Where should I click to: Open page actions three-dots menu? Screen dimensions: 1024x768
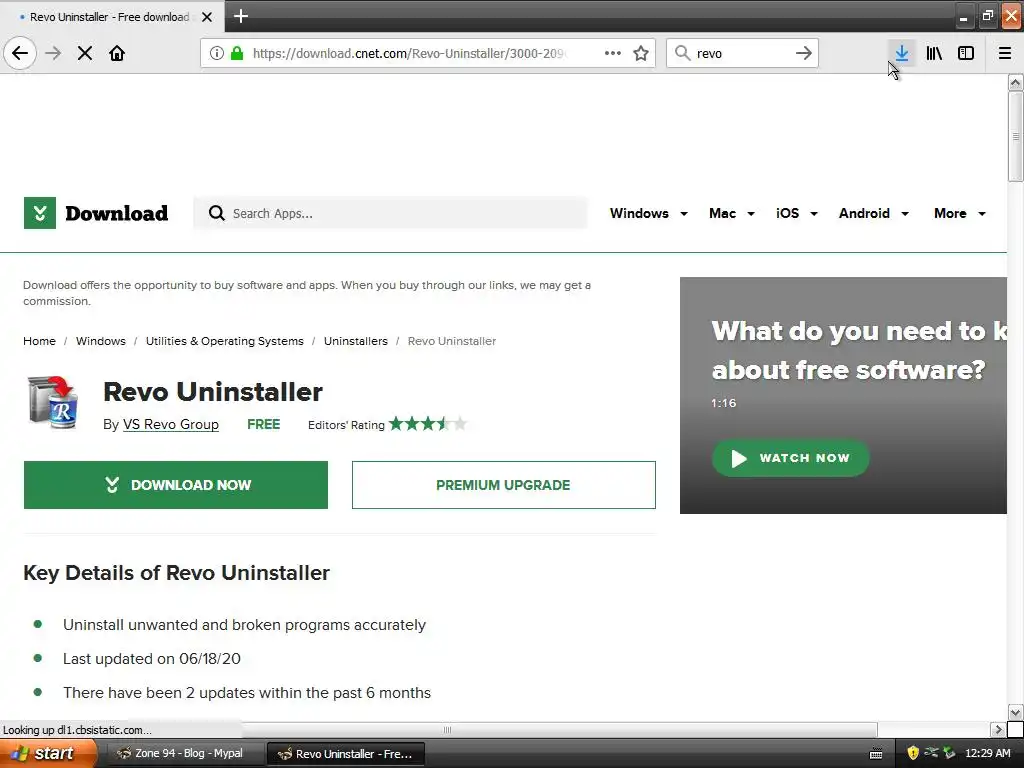pyautogui.click(x=613, y=53)
